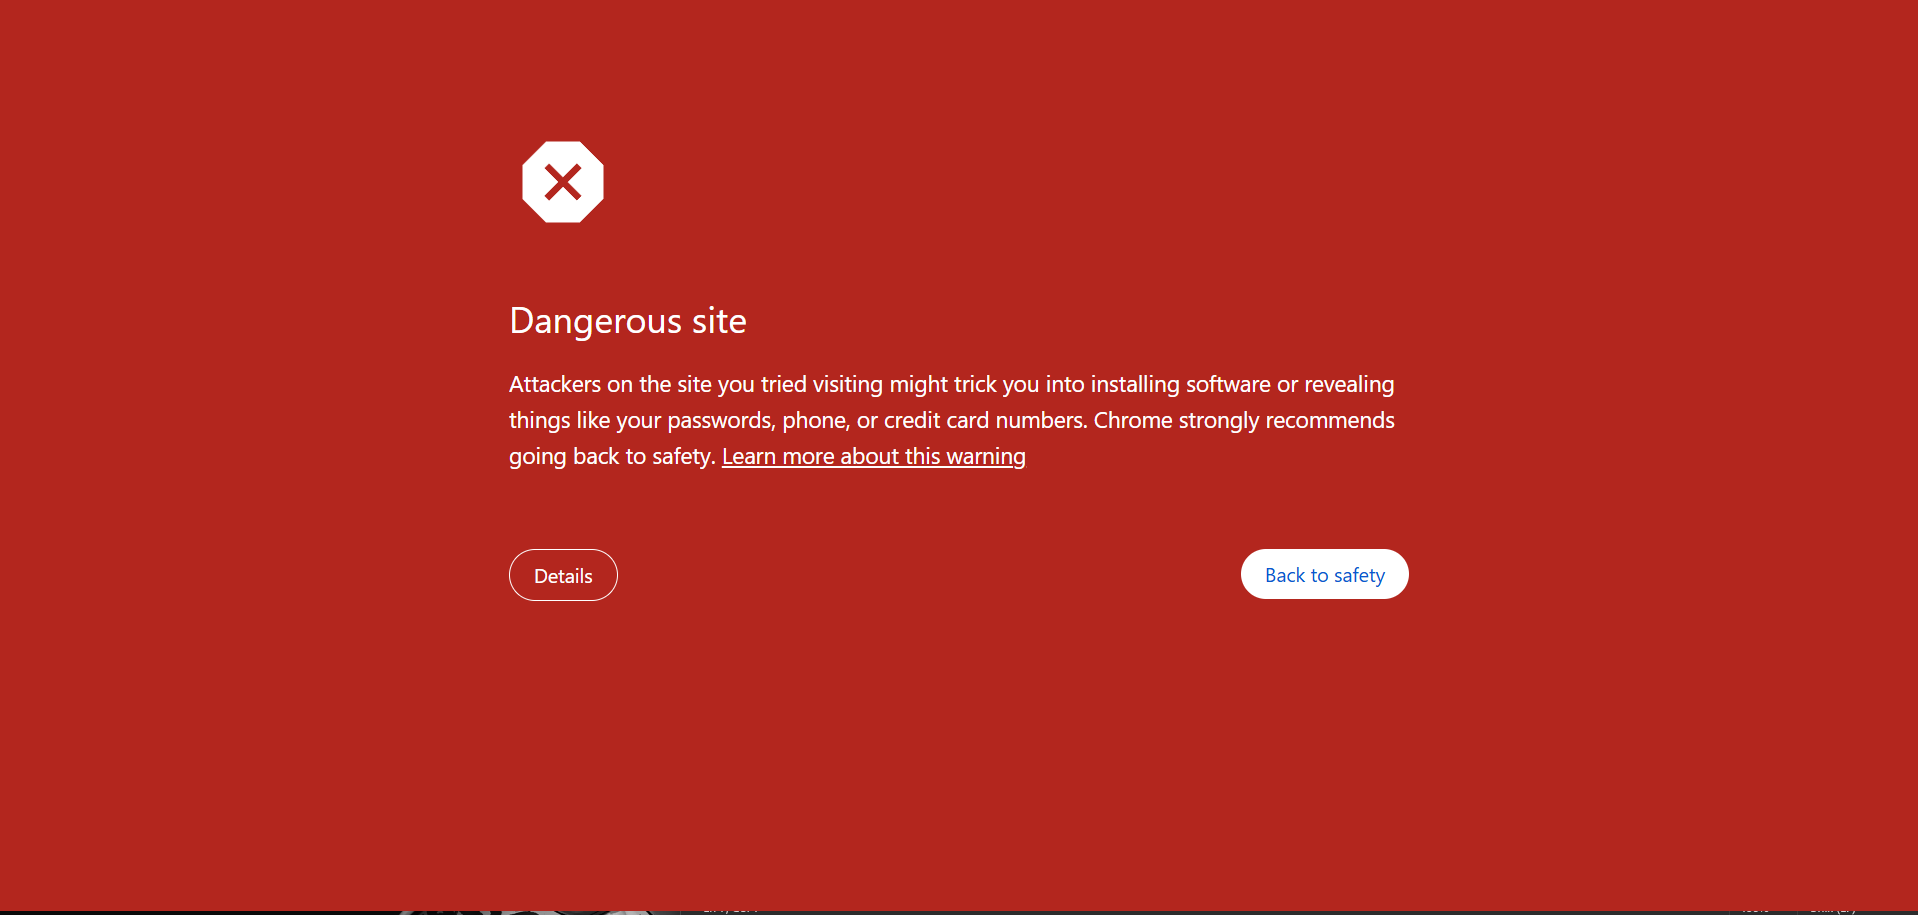Click Back to safety button

(1324, 574)
